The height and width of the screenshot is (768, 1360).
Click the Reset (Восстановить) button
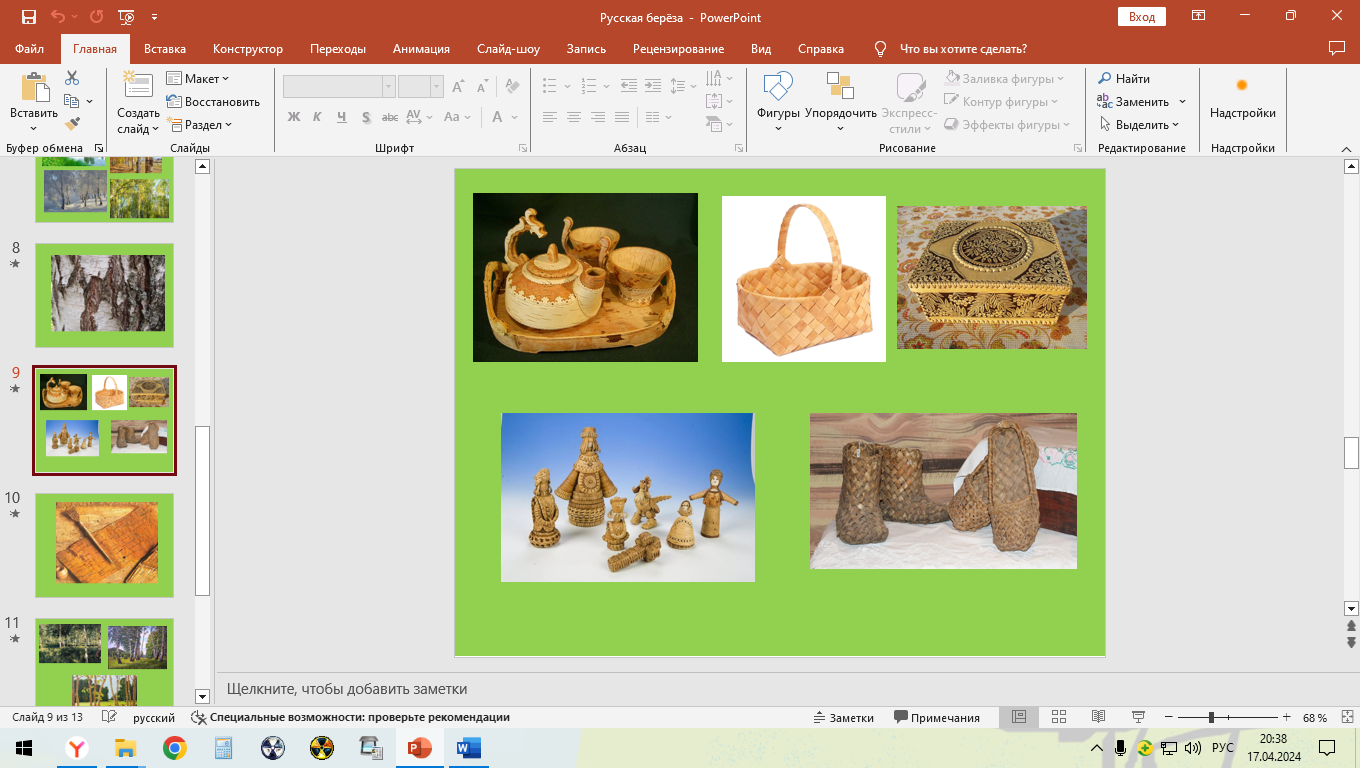[213, 102]
